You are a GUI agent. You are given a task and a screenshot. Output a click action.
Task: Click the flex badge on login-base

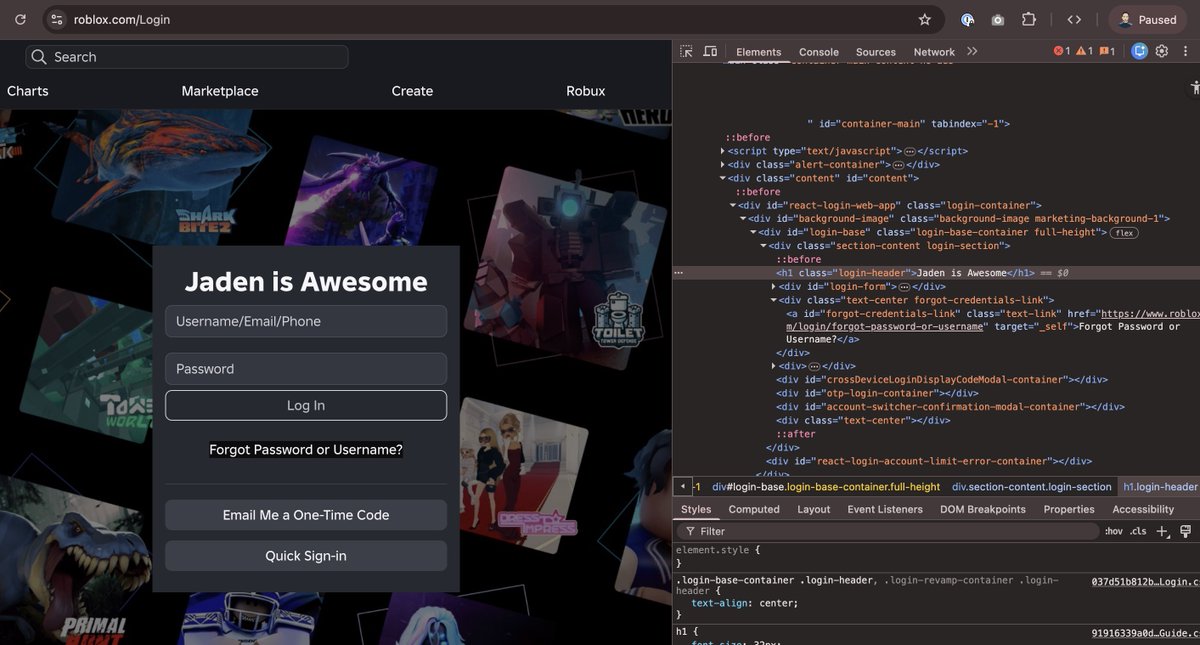(x=1123, y=232)
